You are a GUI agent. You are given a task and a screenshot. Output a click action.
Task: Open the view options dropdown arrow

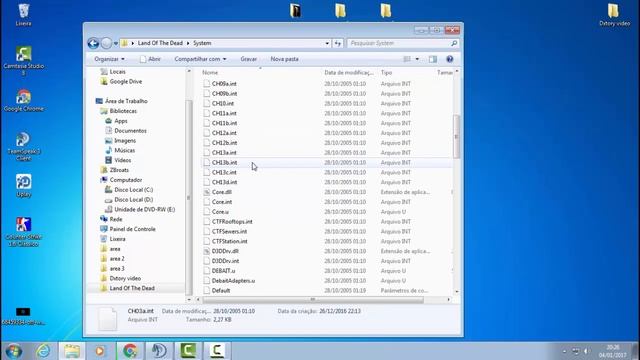(417, 59)
